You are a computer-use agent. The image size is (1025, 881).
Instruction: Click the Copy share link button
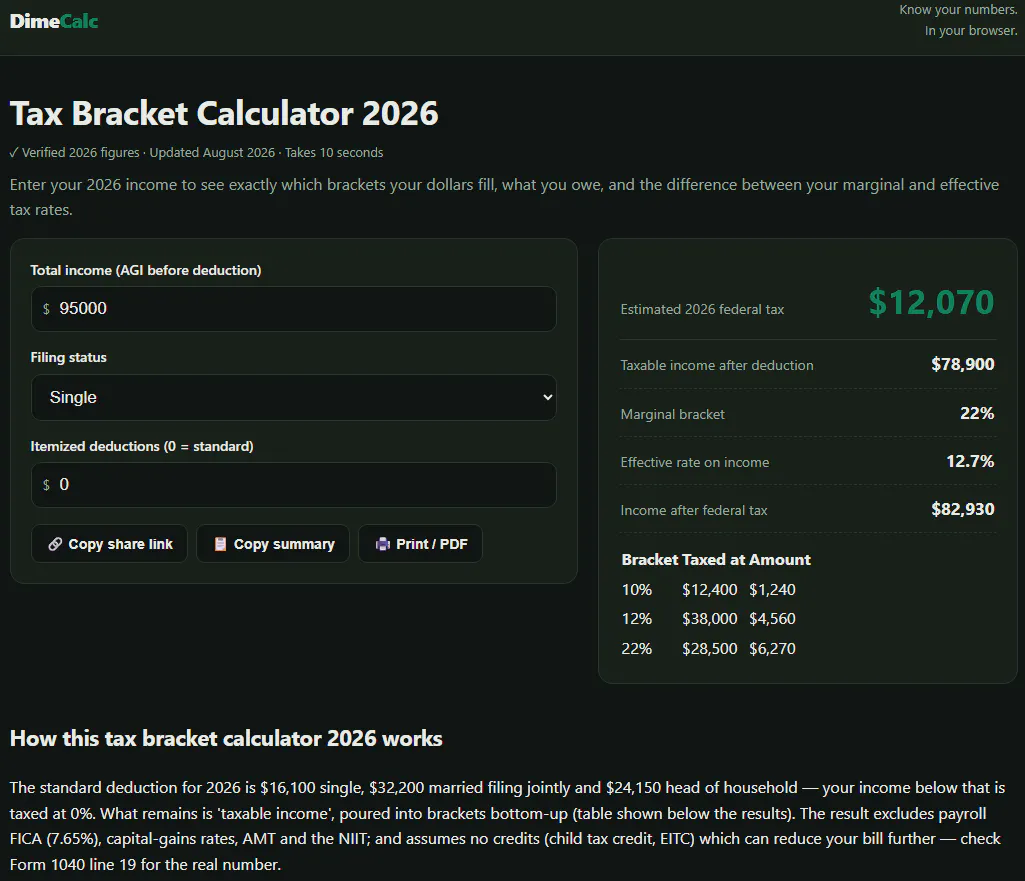pos(110,544)
